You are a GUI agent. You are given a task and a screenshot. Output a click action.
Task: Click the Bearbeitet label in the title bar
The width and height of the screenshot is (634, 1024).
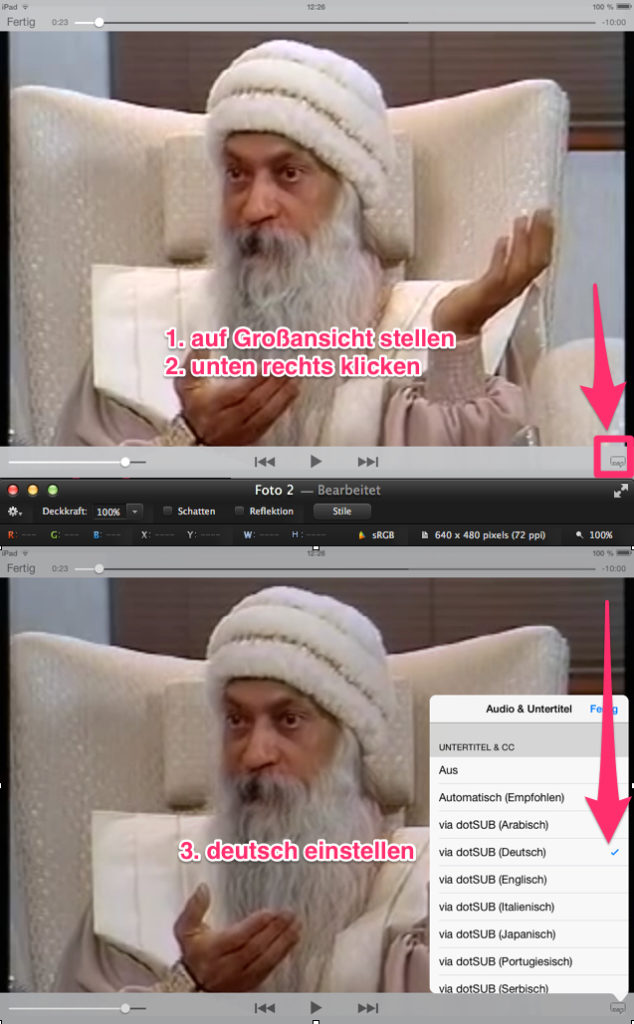(x=349, y=490)
